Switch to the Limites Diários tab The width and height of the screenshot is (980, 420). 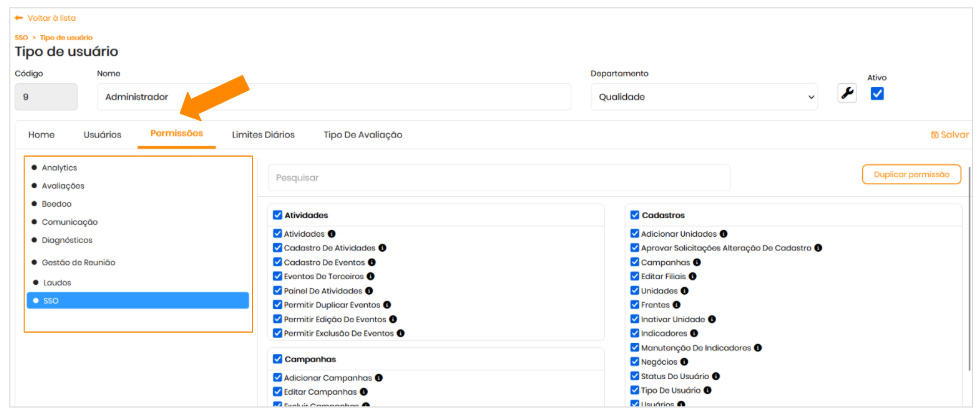[x=263, y=134]
